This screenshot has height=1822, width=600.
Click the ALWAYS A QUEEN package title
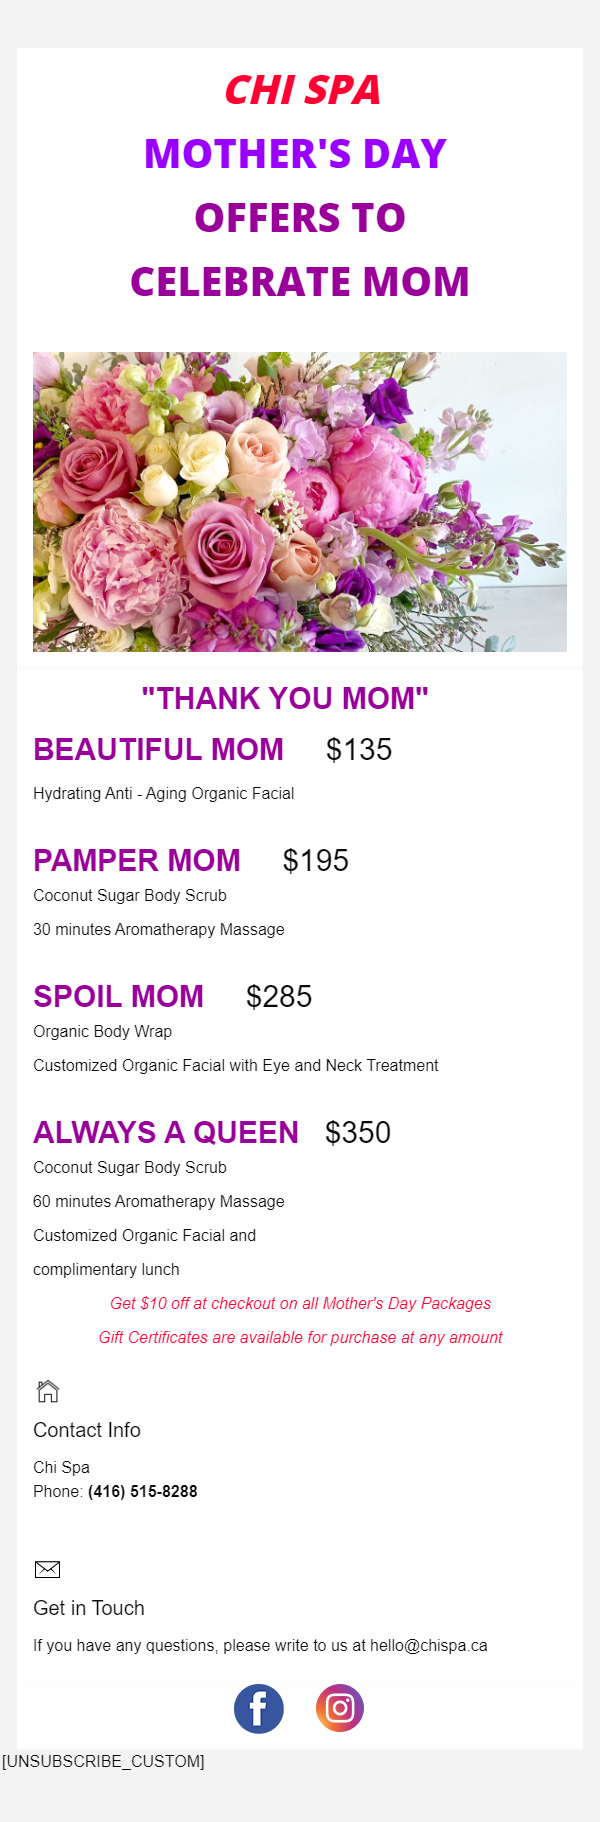pos(166,1133)
